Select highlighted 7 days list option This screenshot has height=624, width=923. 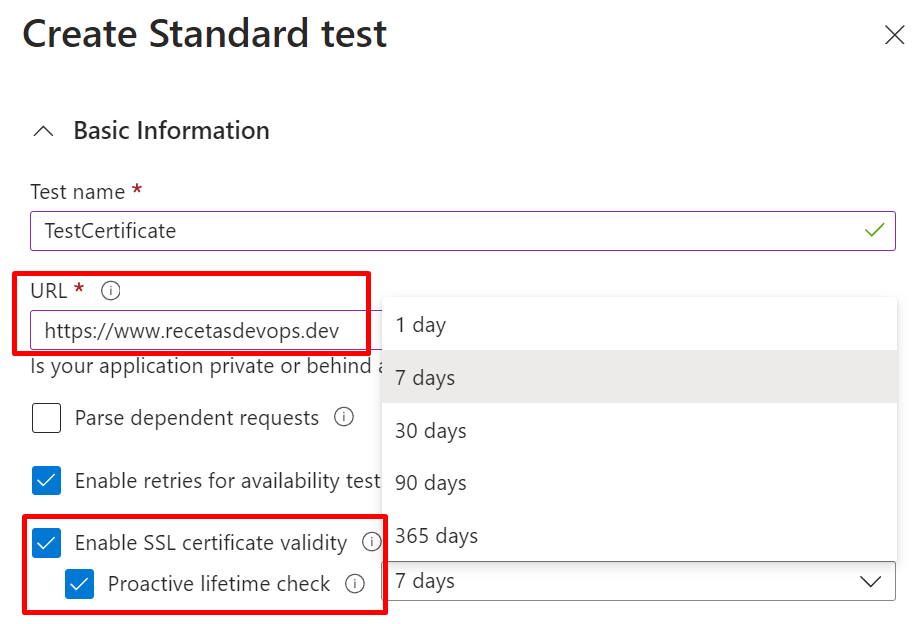coord(639,377)
